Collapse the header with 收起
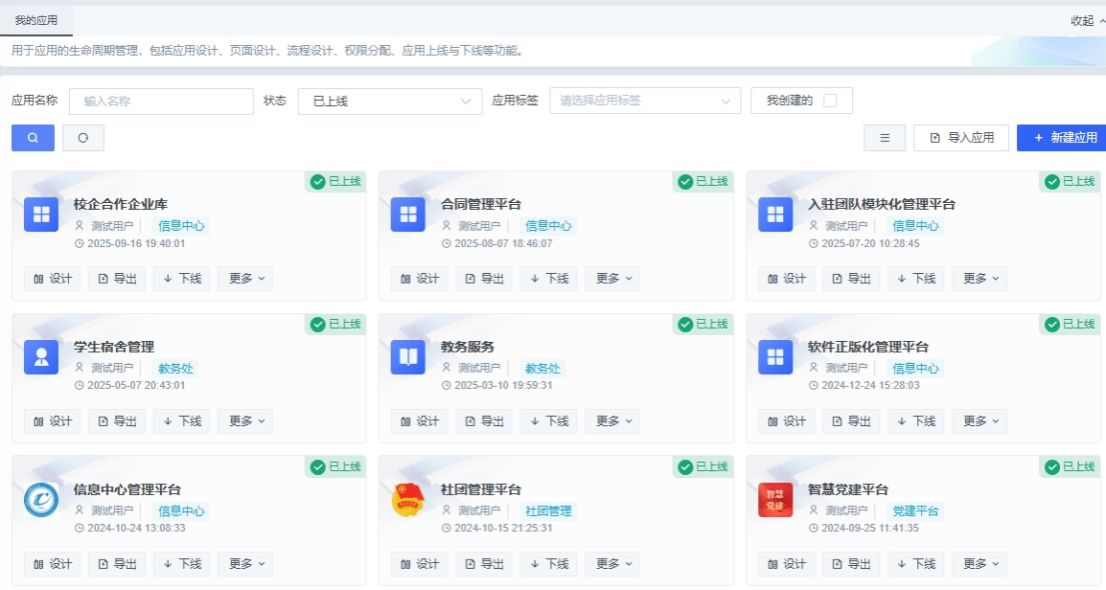The width and height of the screenshot is (1106, 590). click(1086, 20)
